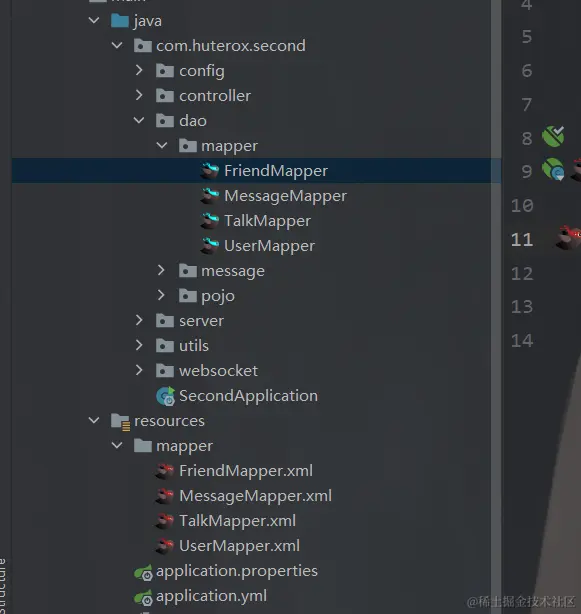581x614 pixels.
Task: Expand the controller package
Action: (139, 95)
